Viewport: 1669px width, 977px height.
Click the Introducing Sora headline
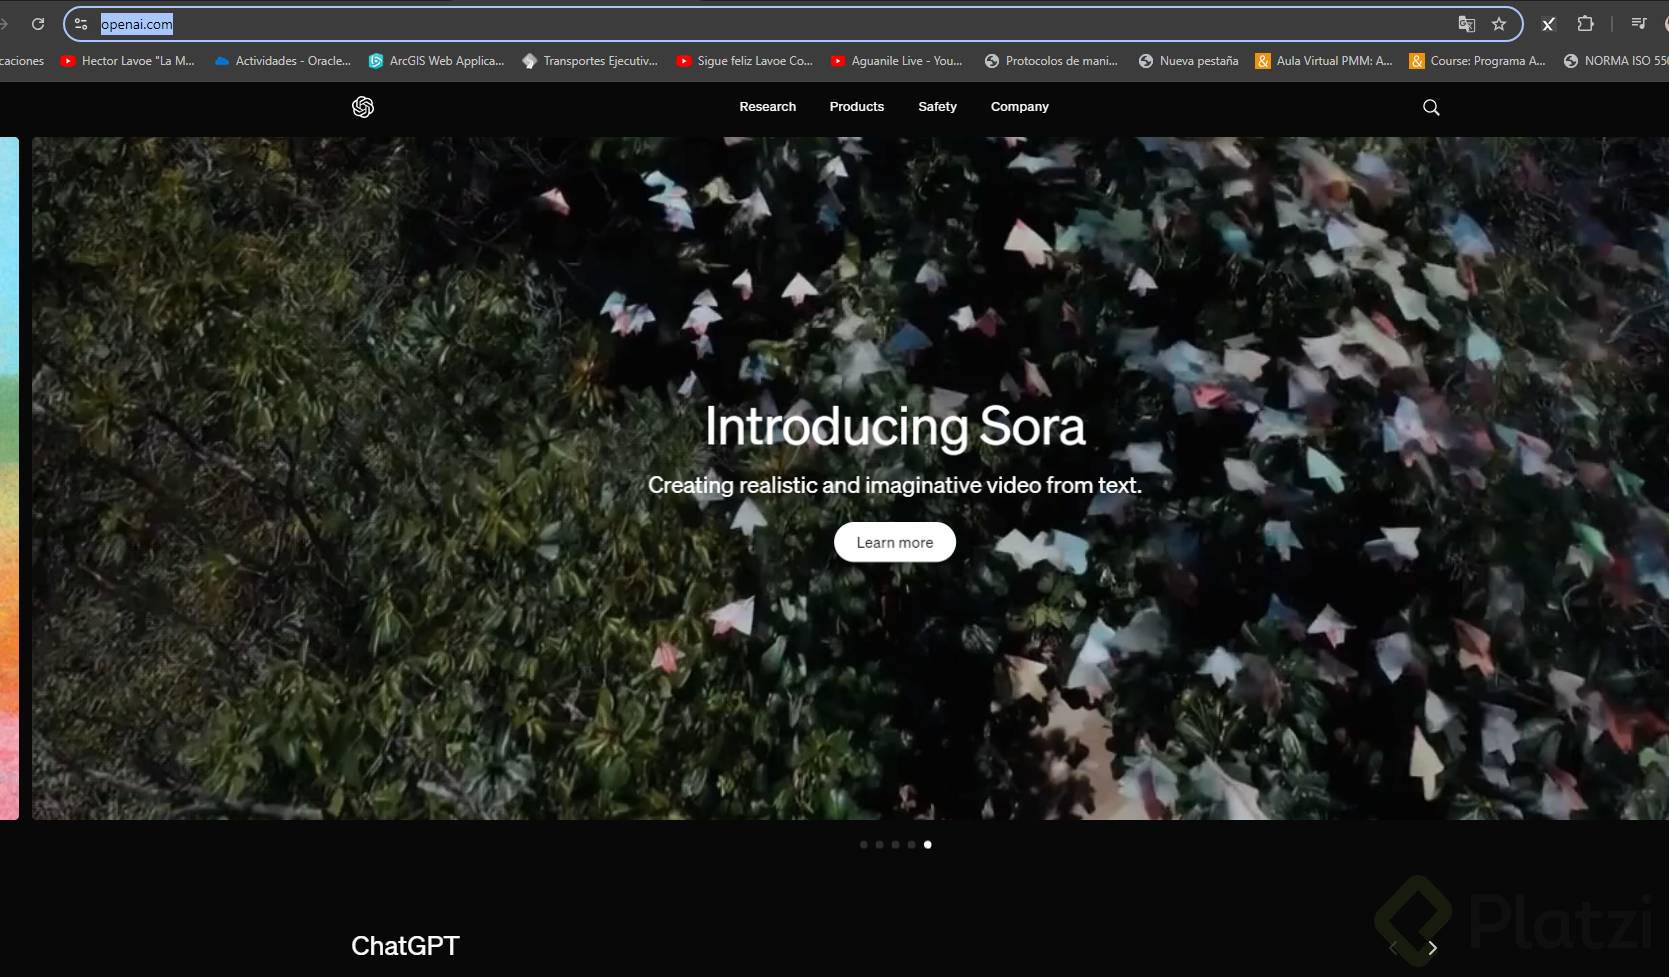pyautogui.click(x=895, y=427)
